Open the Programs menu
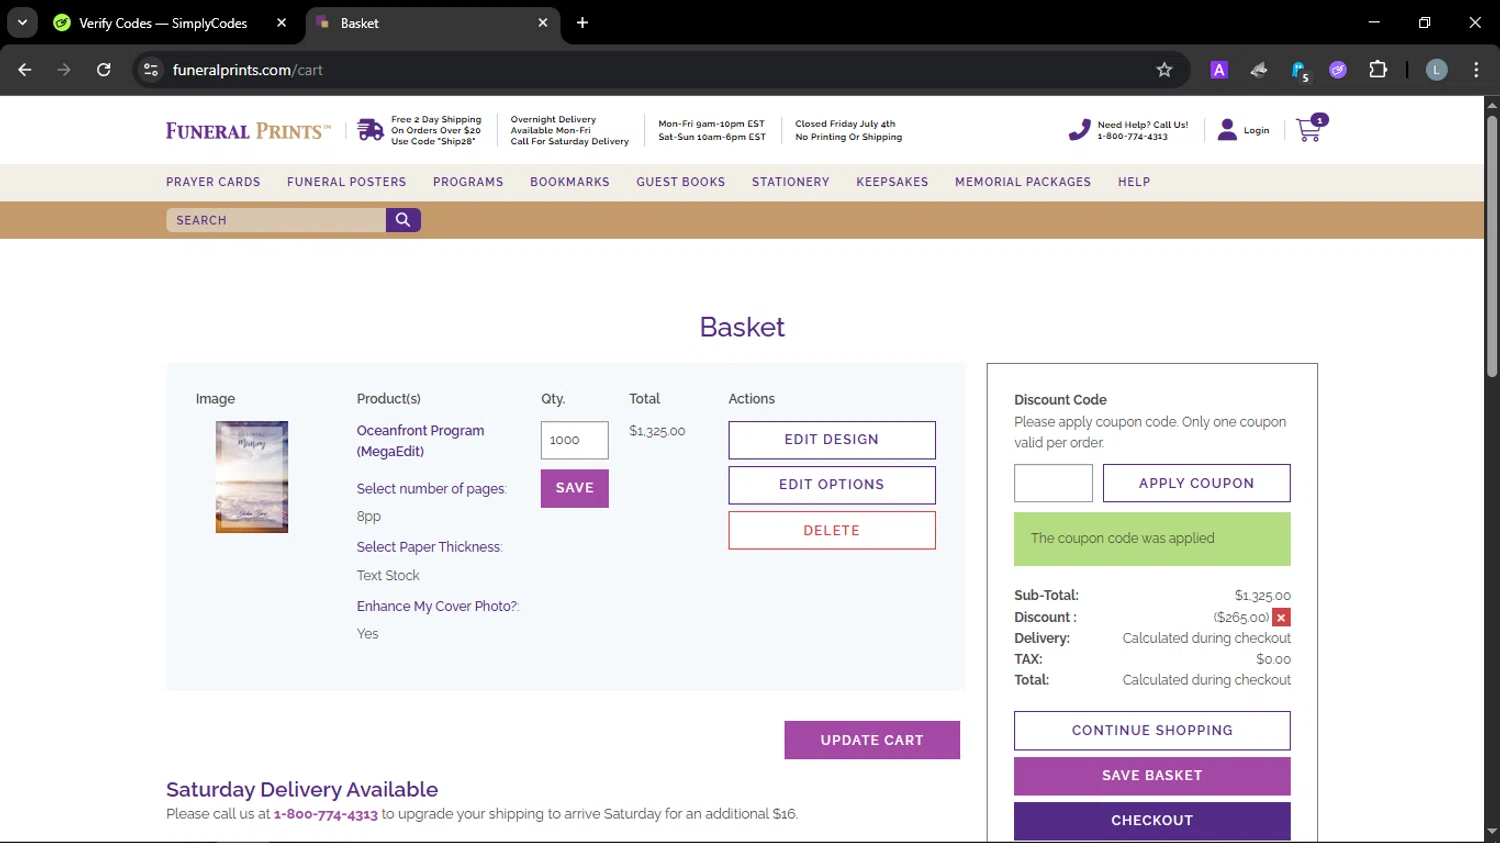 click(x=468, y=182)
